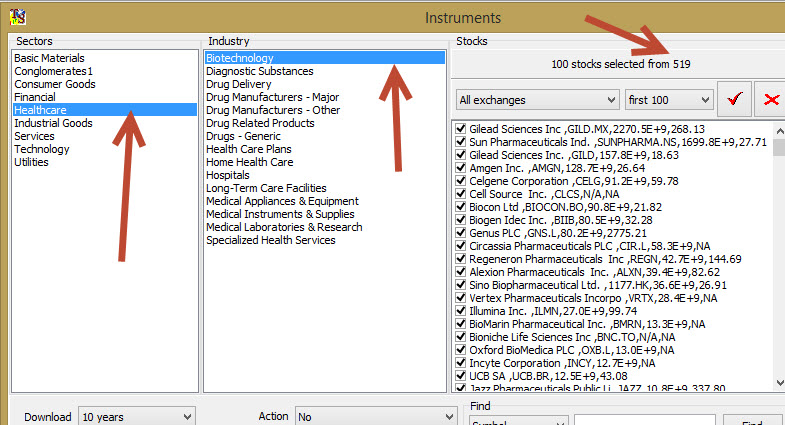This screenshot has width=785, height=425.
Task: Click stock list scrollbar down arrow
Action: [779, 383]
